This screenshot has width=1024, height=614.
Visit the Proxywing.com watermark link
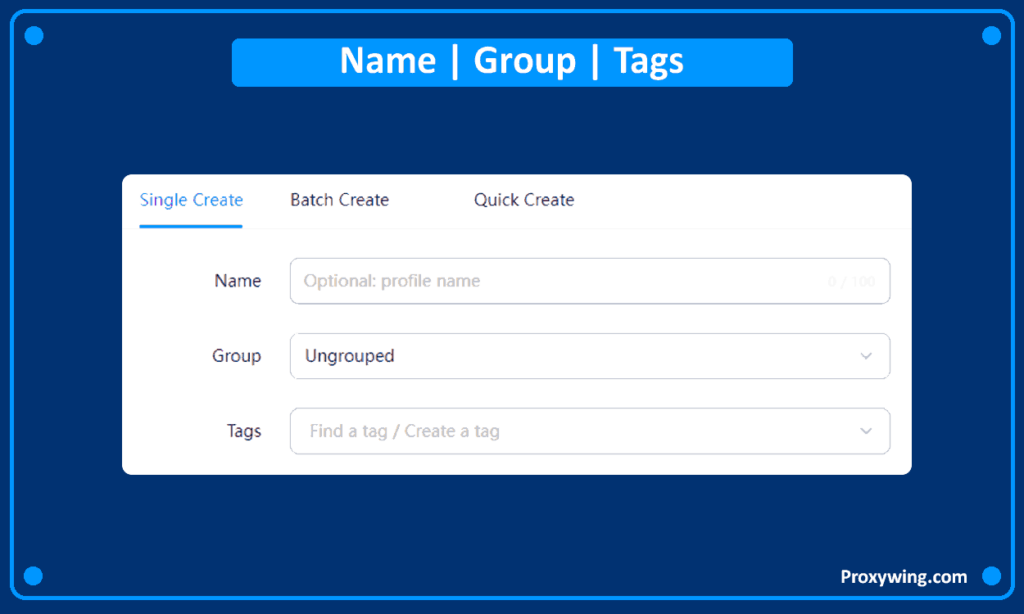coord(903,576)
